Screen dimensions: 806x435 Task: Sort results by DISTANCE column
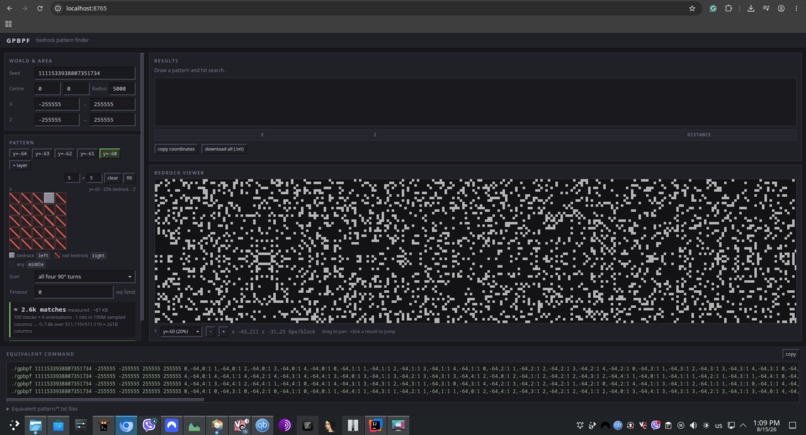point(699,135)
